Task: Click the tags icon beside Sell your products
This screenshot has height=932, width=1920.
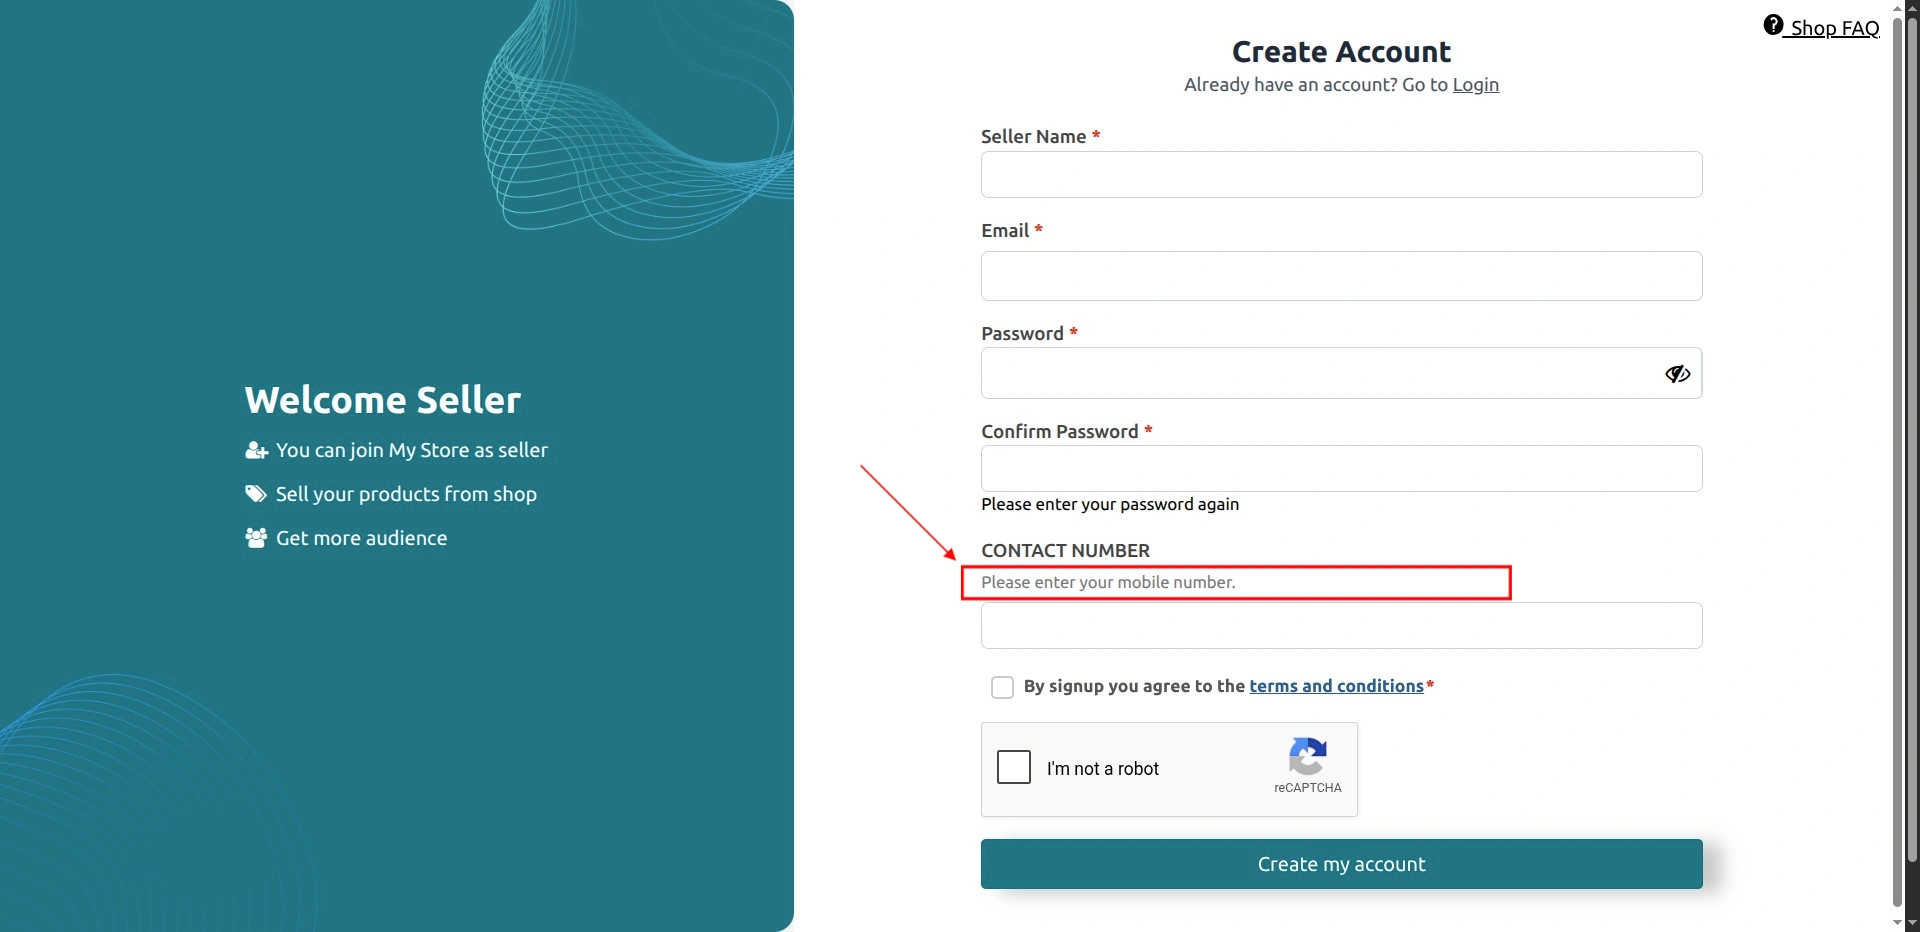Action: pos(256,494)
